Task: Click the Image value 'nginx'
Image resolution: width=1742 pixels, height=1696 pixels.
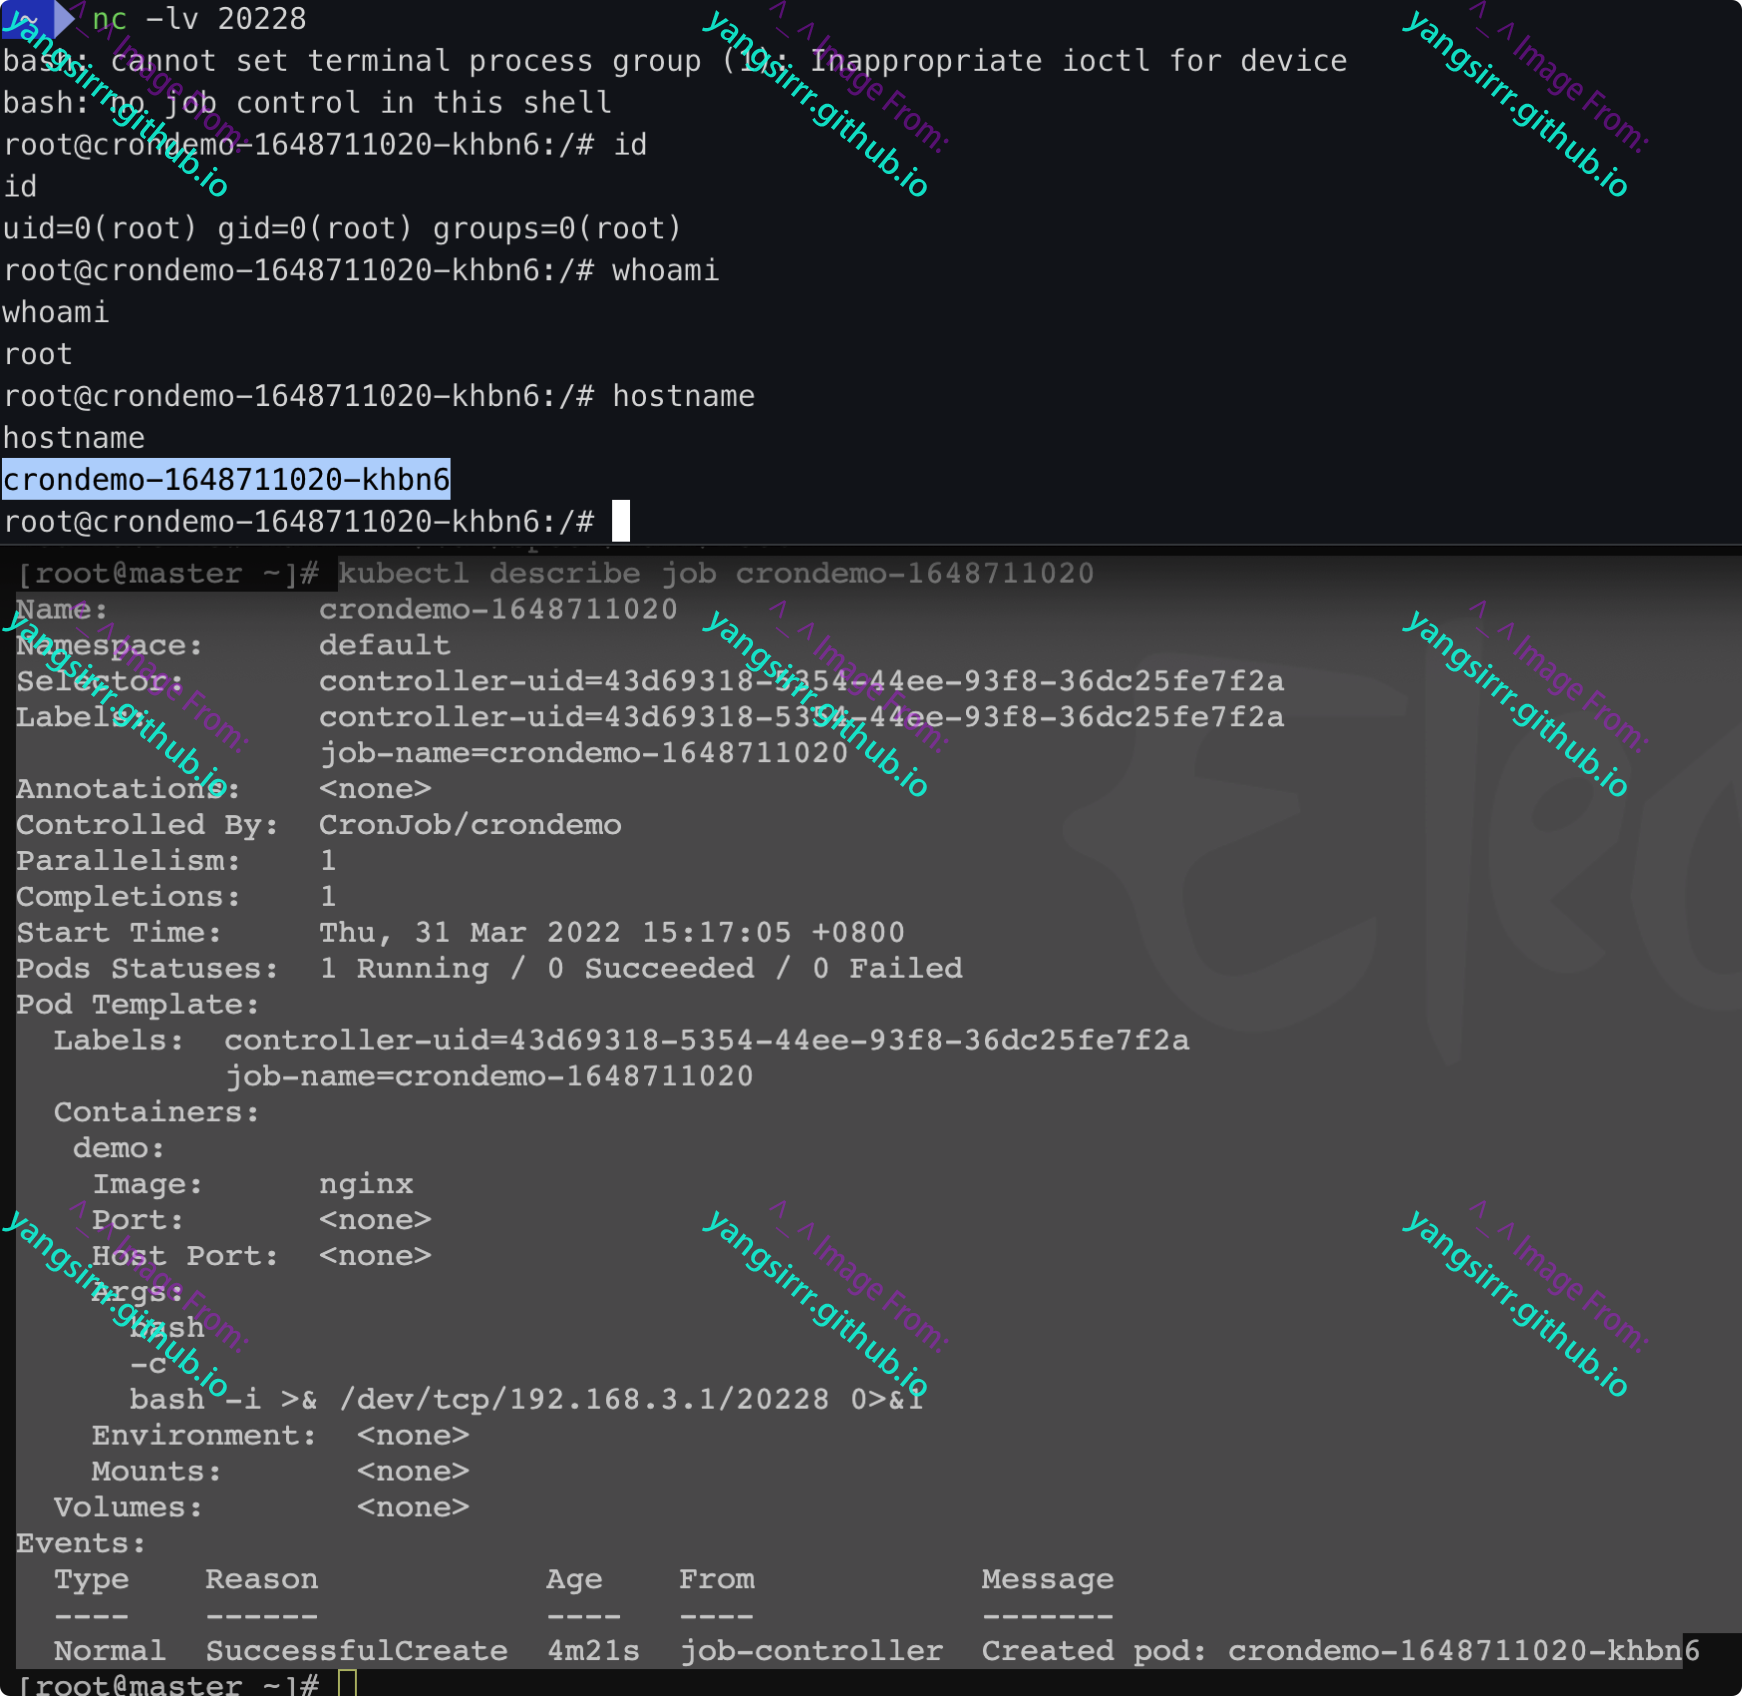Action: [366, 1184]
